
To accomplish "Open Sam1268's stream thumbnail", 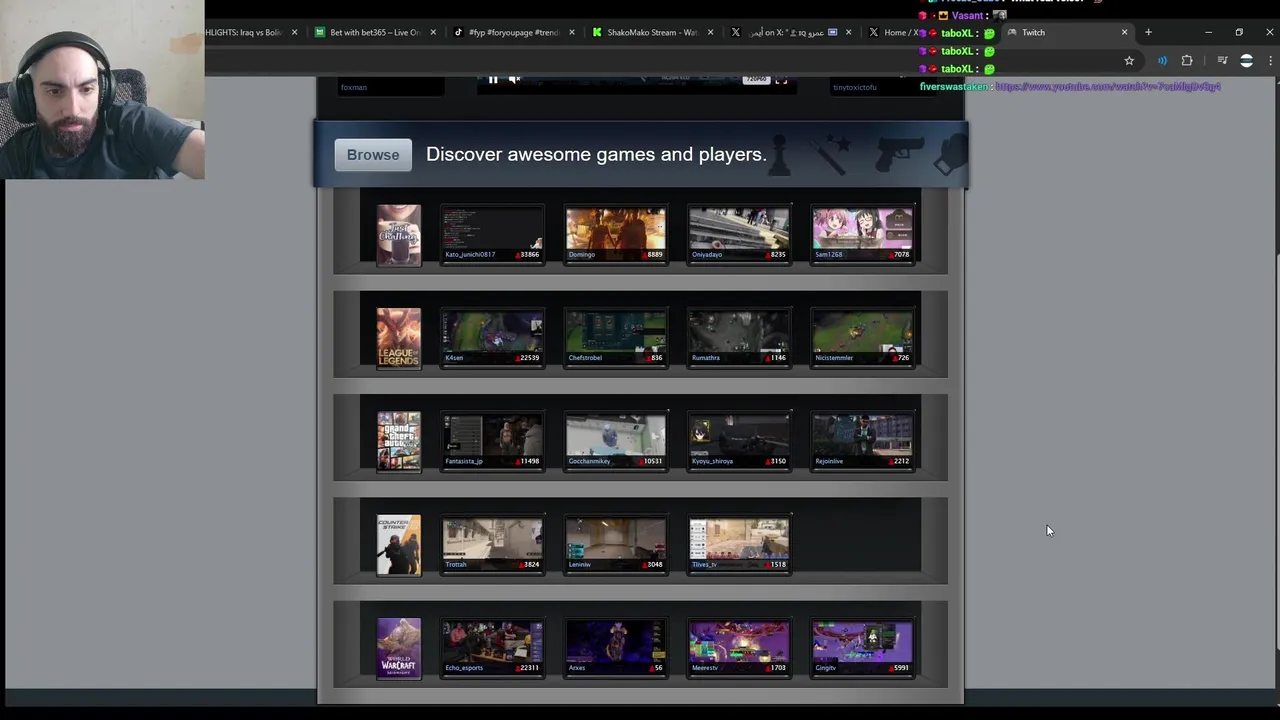I will pyautogui.click(x=862, y=235).
